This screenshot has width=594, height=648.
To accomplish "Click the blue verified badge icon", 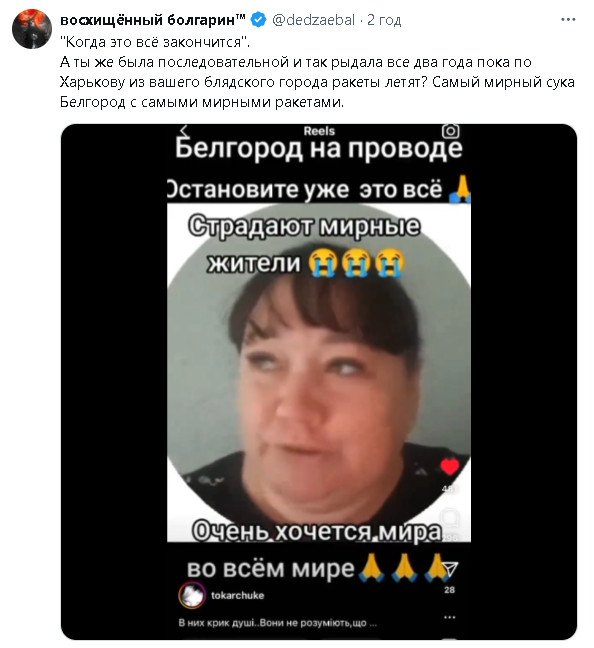I will (x=258, y=20).
